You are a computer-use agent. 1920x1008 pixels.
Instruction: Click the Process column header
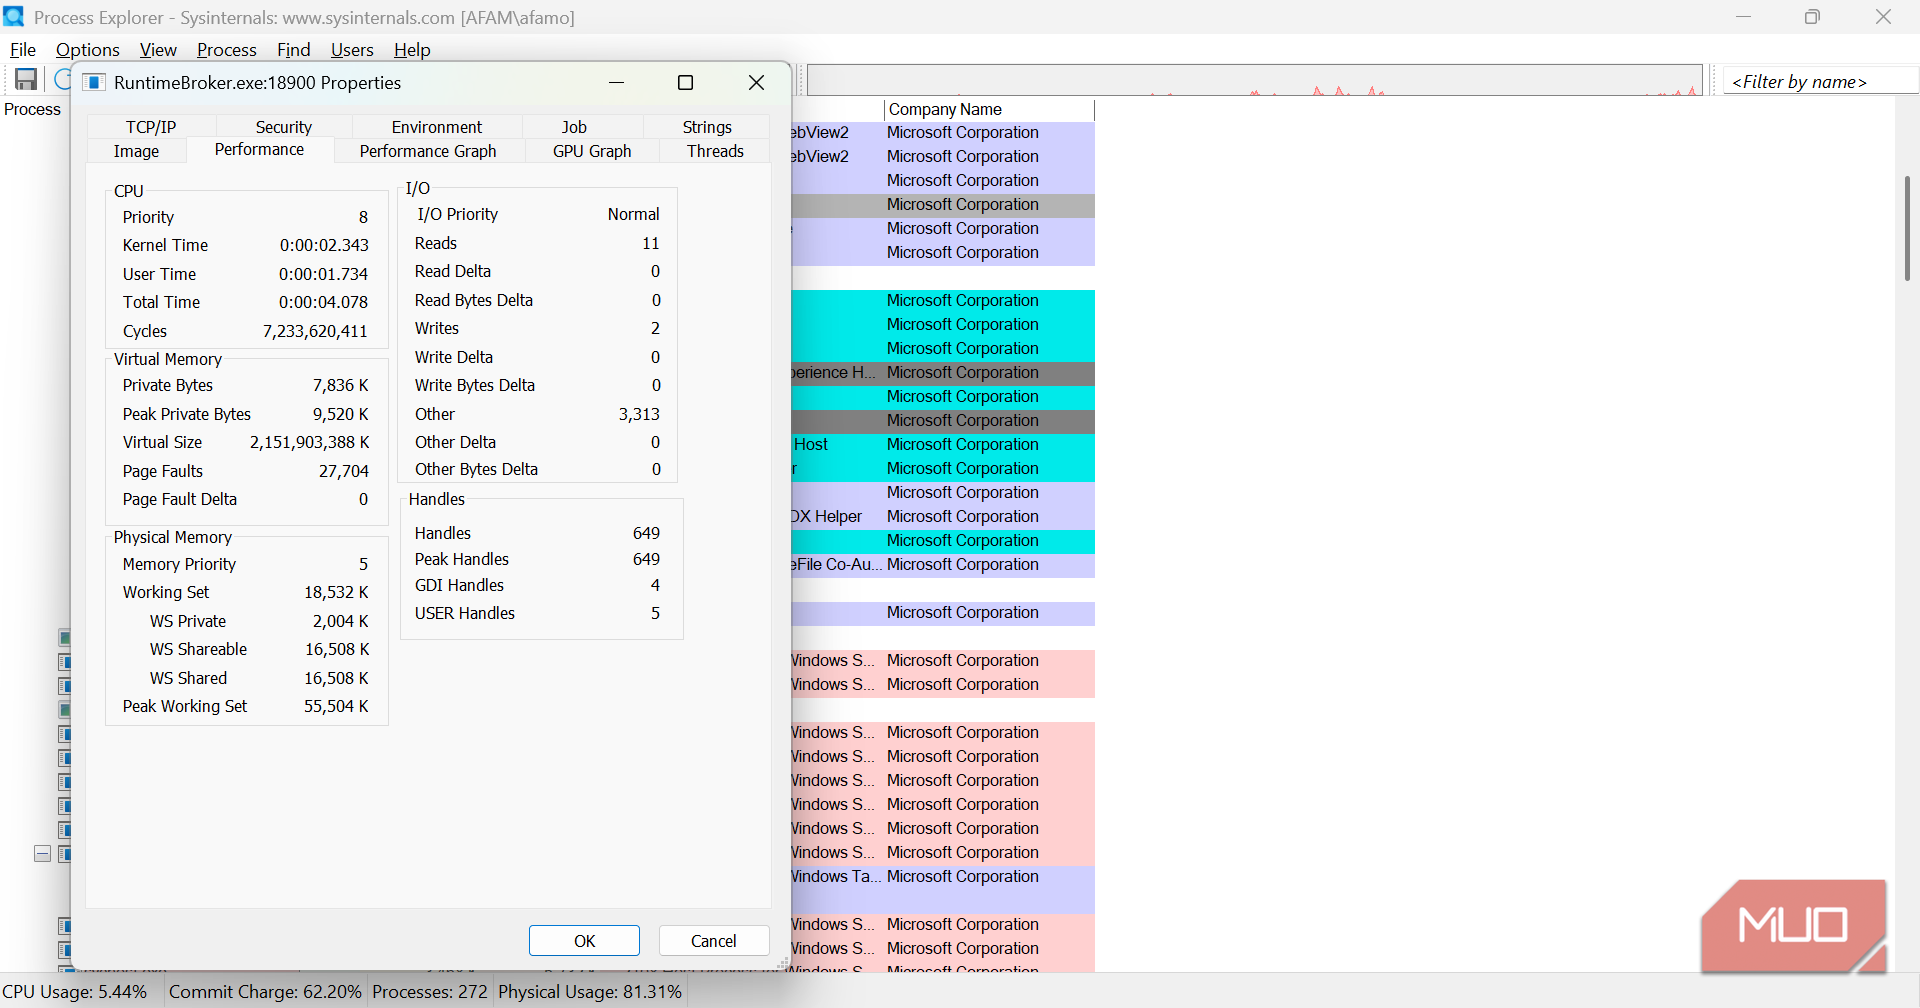33,109
